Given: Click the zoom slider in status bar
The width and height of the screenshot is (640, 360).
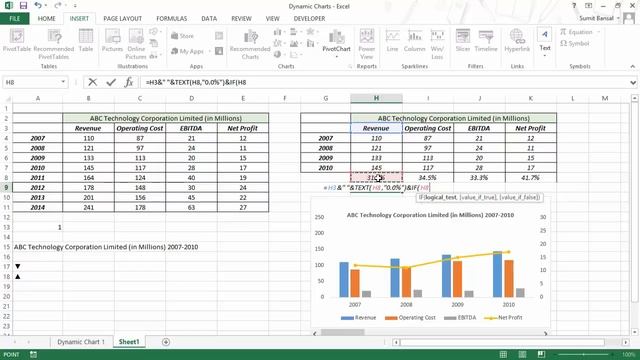Looking at the screenshot, I should (x=584, y=354).
